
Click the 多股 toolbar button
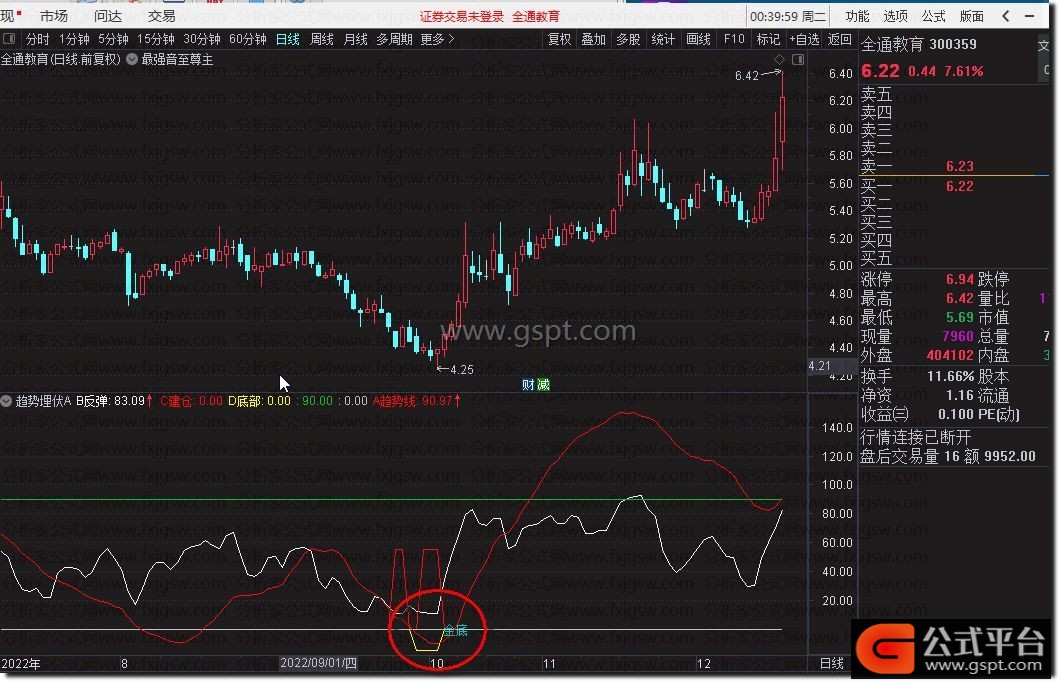pos(628,39)
